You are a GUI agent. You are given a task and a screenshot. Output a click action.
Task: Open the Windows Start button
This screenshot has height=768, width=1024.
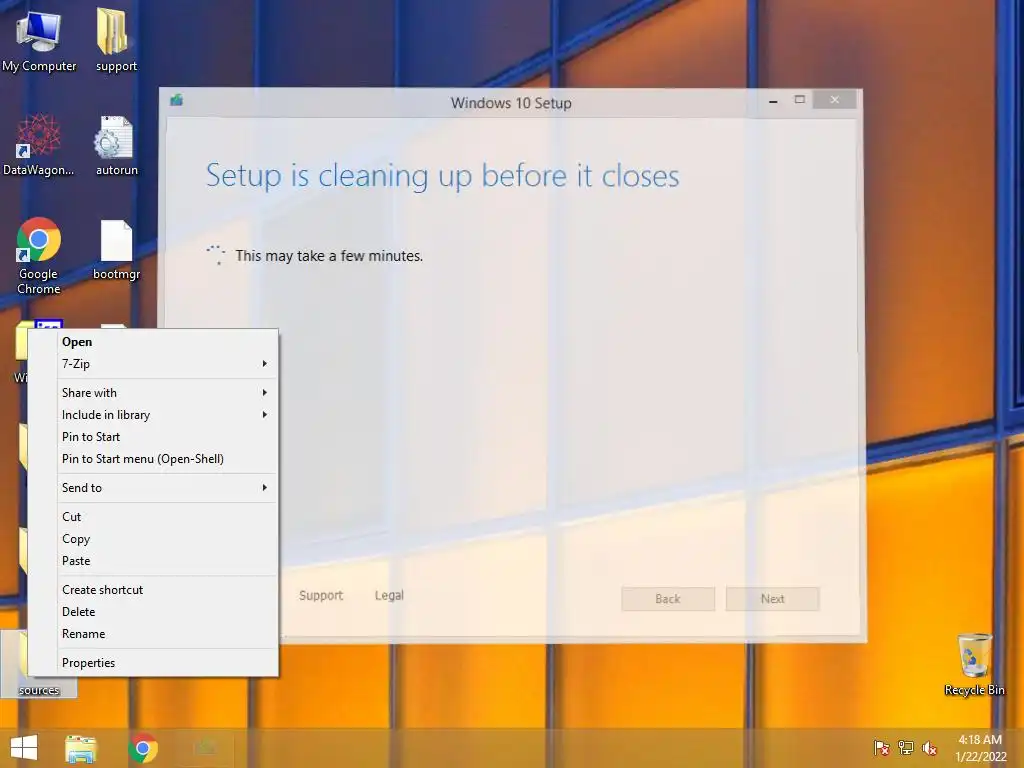[24, 748]
